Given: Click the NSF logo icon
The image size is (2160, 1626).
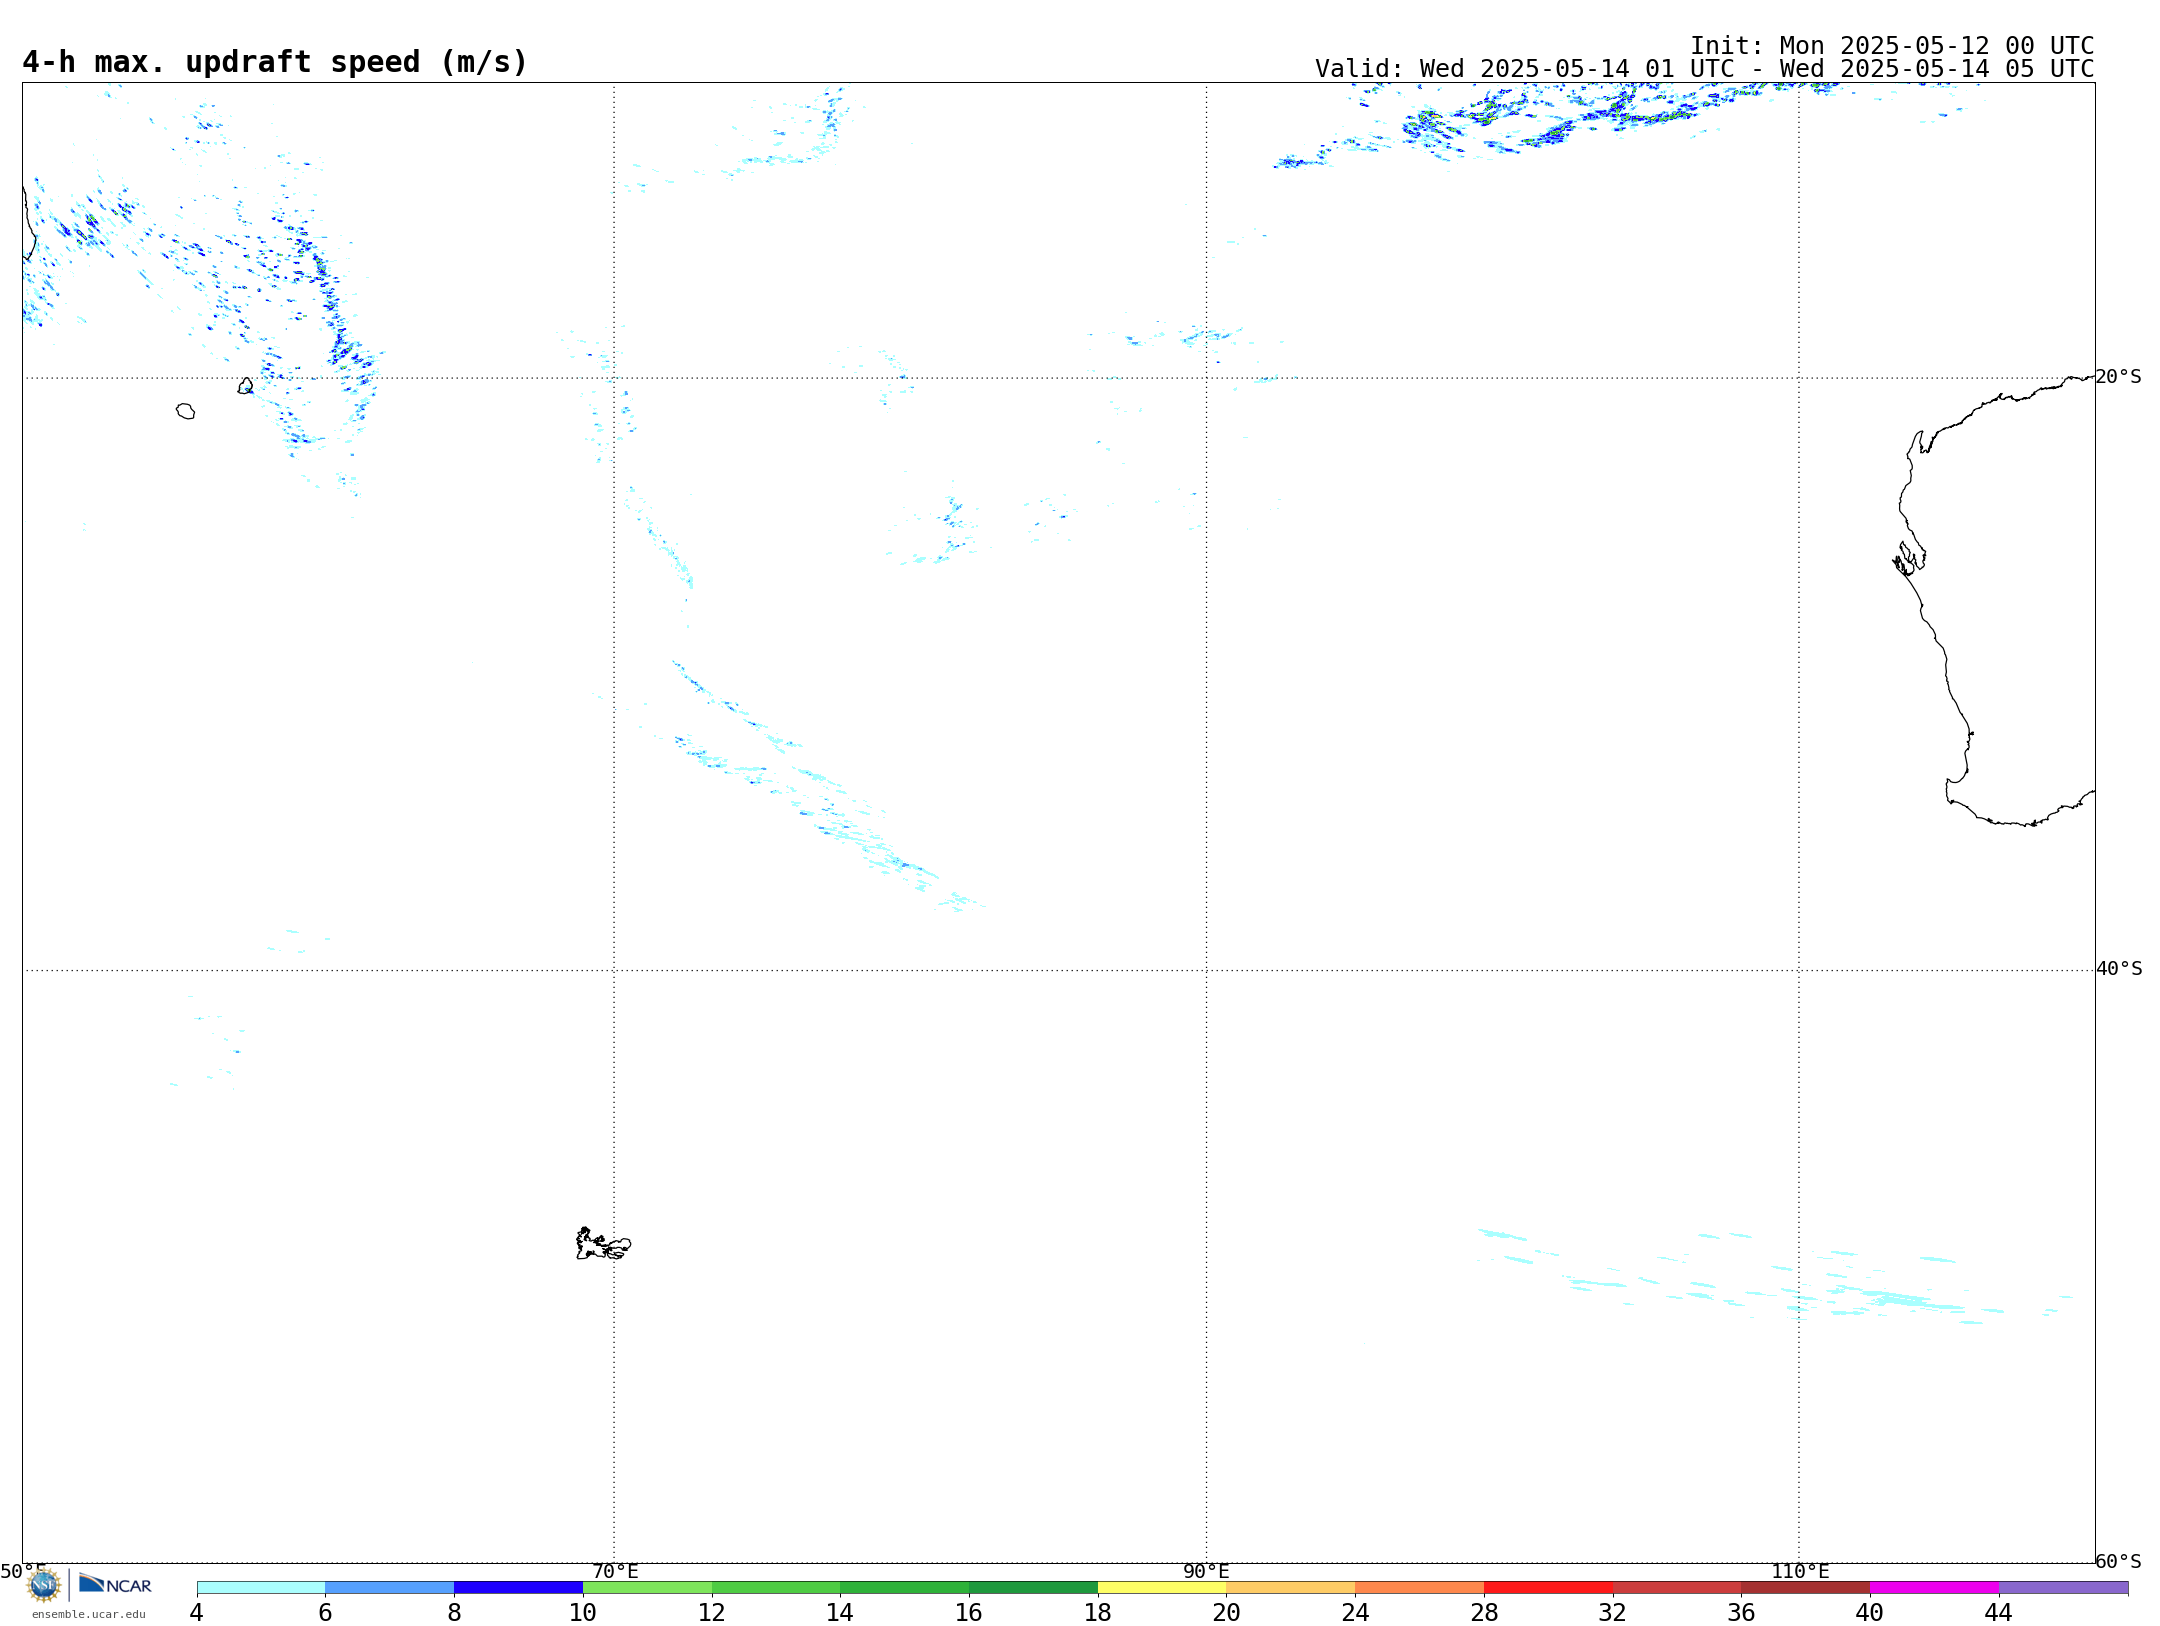Looking at the screenshot, I should [x=44, y=1585].
